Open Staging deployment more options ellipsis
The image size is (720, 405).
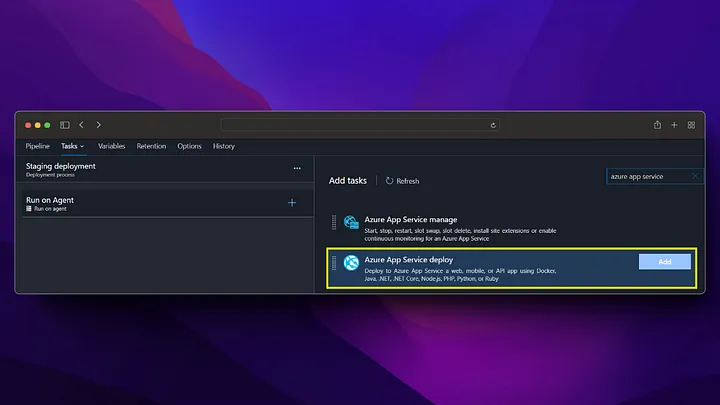pyautogui.click(x=297, y=169)
